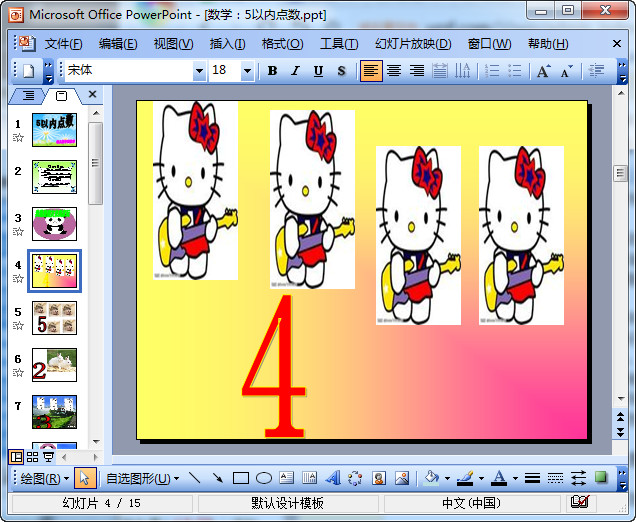636x522 pixels.
Task: Select slide 7 thumbnail
Action: coord(54,412)
